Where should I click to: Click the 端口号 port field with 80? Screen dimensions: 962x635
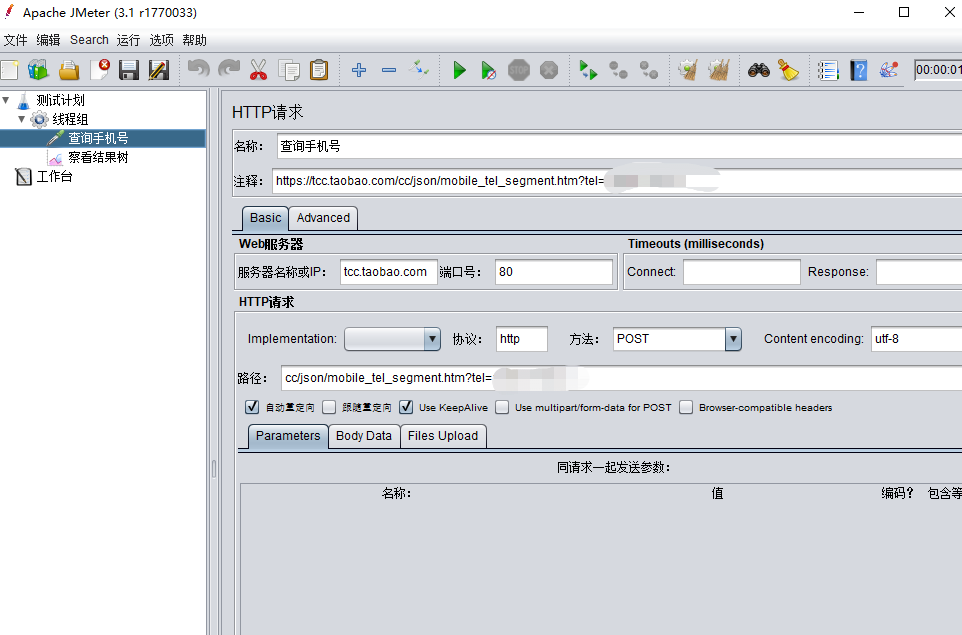tap(553, 272)
